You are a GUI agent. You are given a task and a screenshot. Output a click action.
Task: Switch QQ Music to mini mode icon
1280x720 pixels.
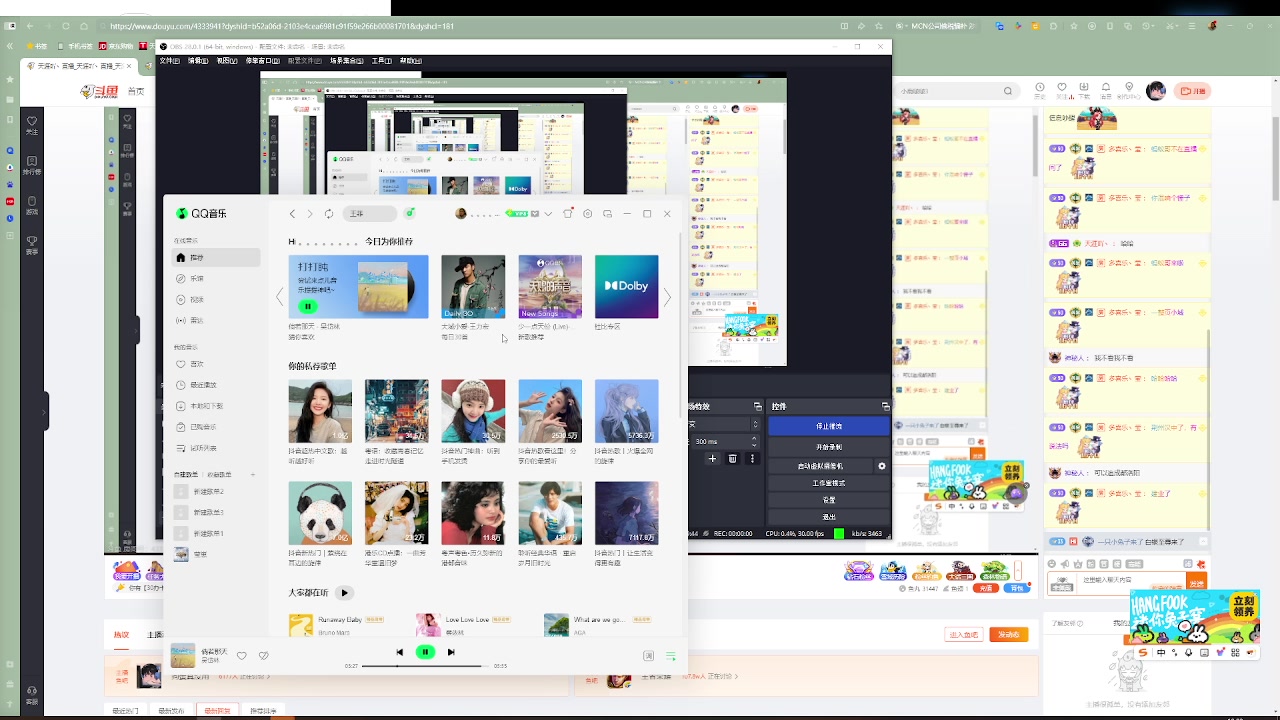click(x=608, y=214)
